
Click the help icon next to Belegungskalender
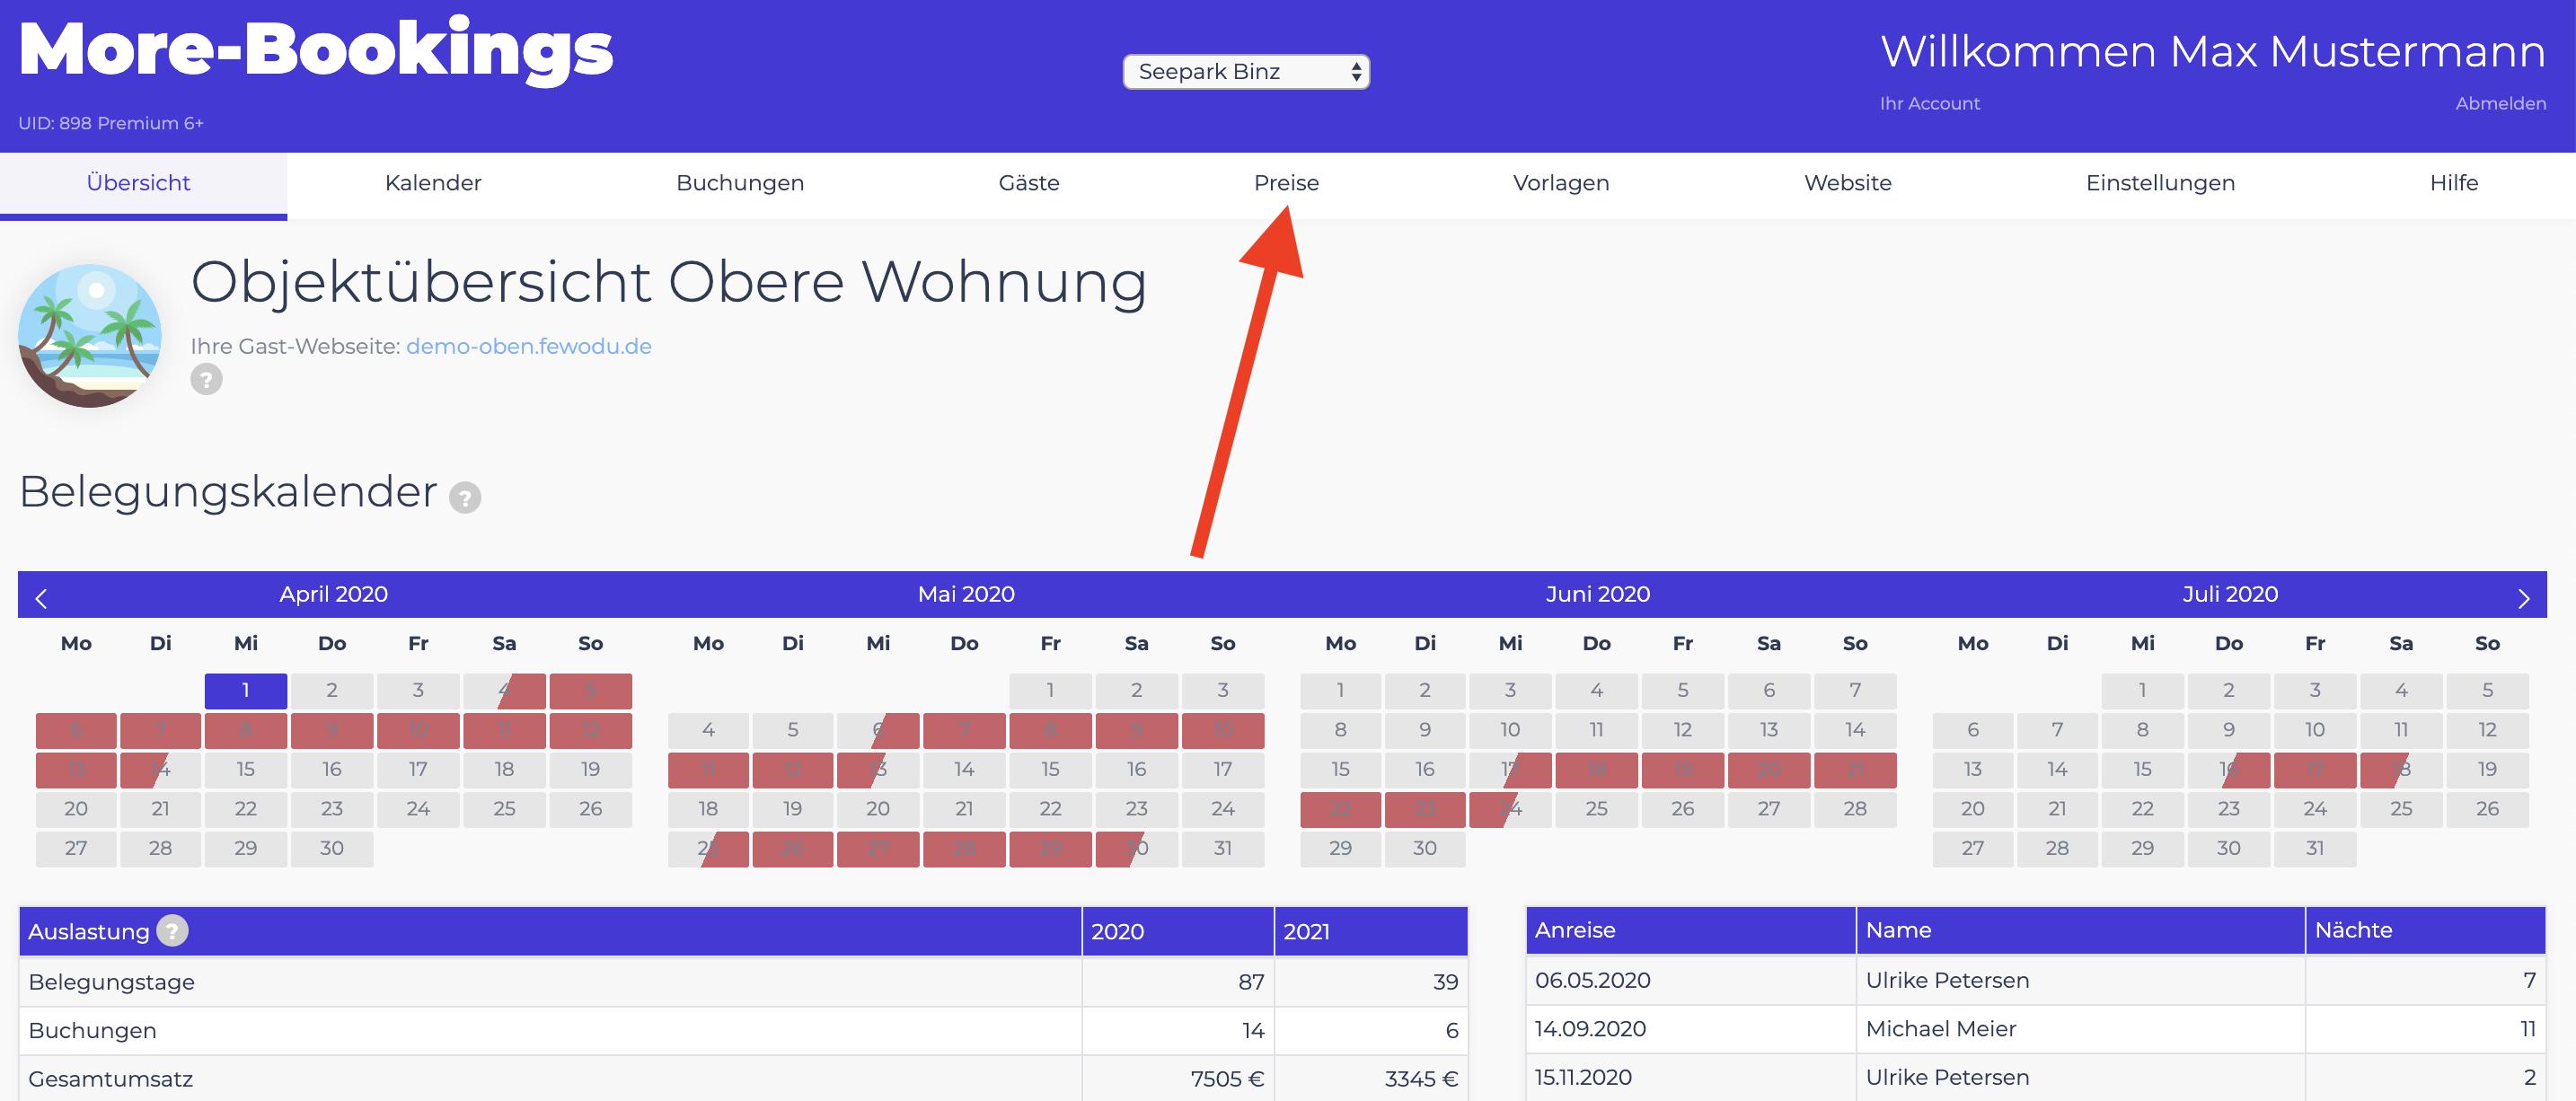(x=465, y=497)
